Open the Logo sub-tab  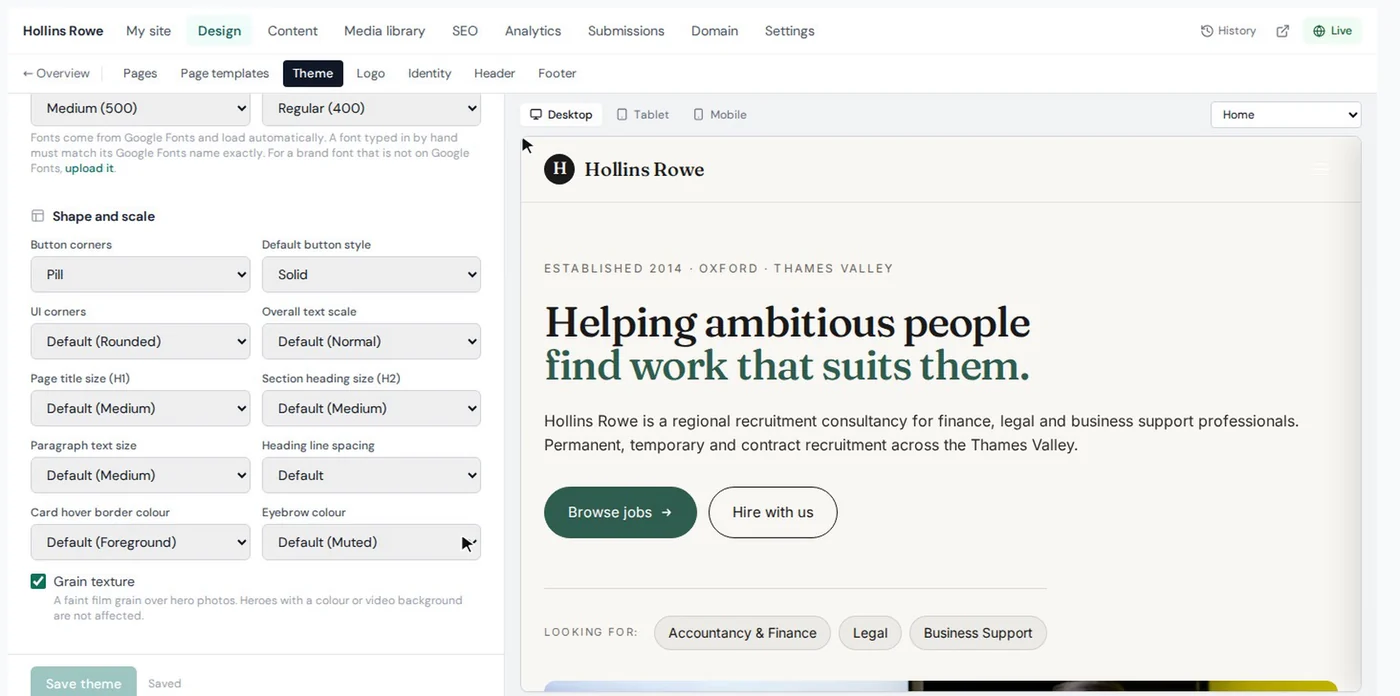click(x=371, y=73)
